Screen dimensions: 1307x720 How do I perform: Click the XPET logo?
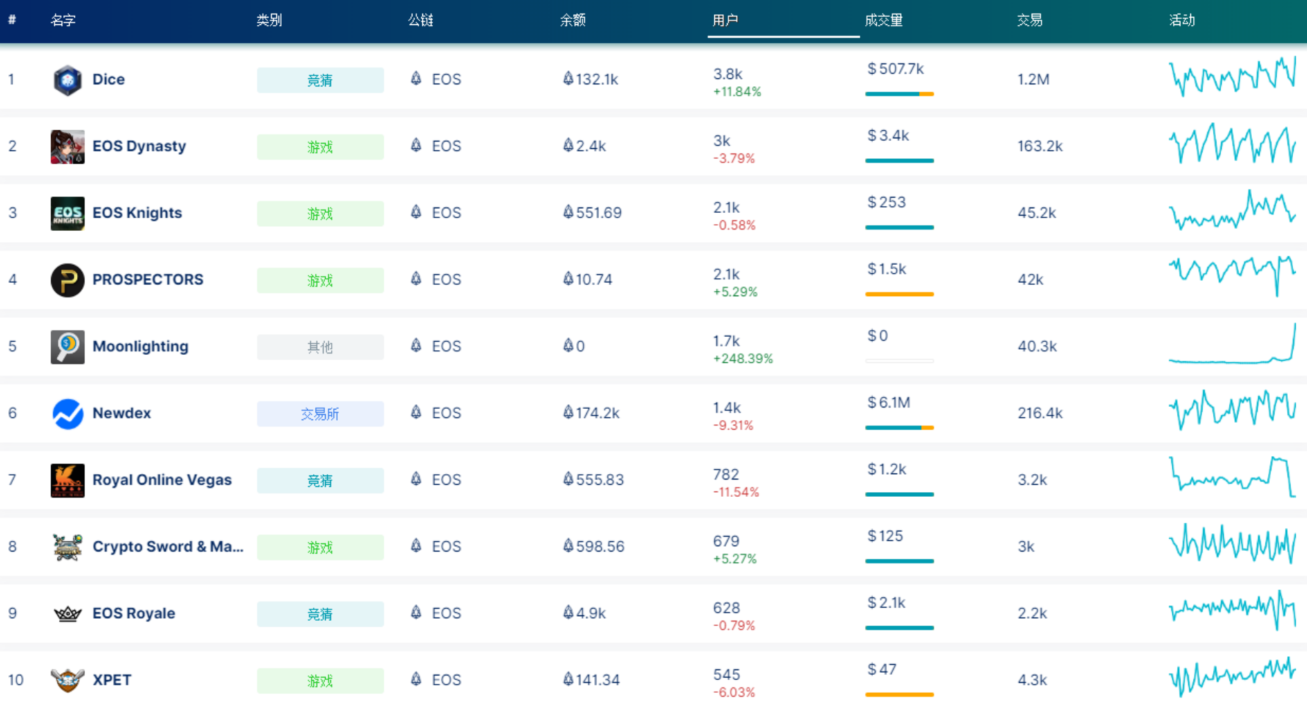point(67,680)
